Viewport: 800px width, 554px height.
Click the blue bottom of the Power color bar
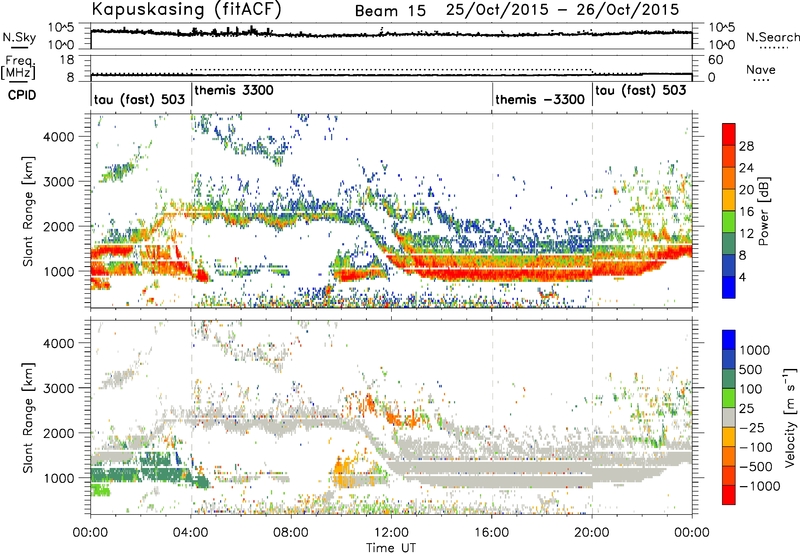pos(729,287)
